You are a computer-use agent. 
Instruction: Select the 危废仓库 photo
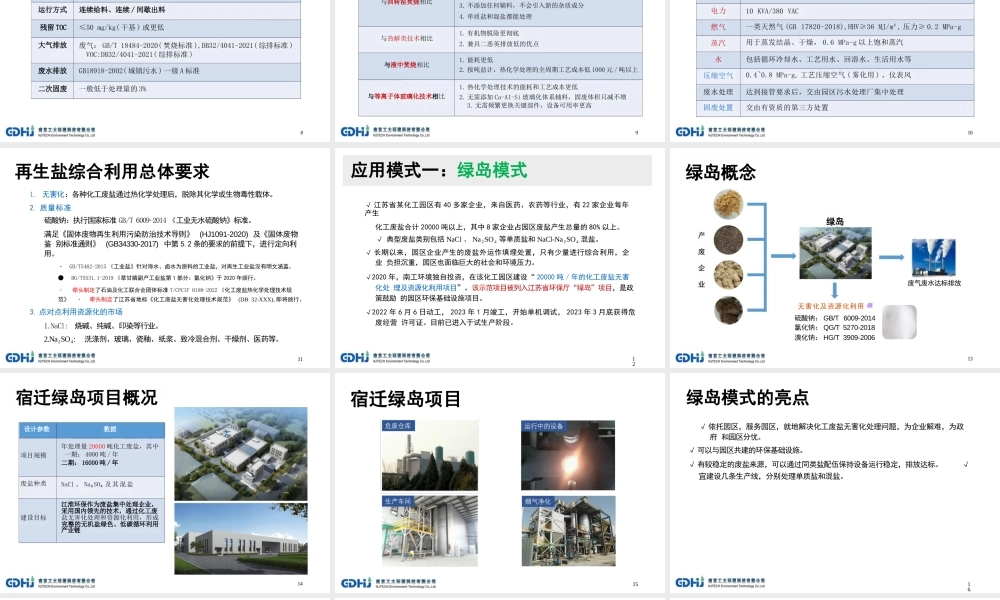(430, 455)
